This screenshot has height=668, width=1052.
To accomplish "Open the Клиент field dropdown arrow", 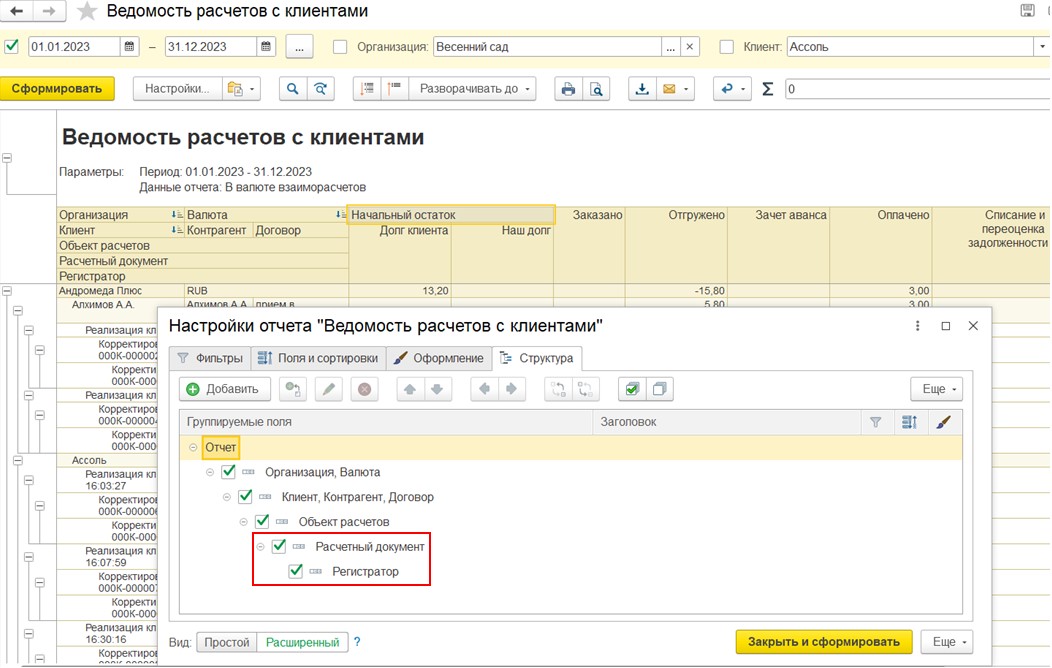I will [x=1040, y=47].
